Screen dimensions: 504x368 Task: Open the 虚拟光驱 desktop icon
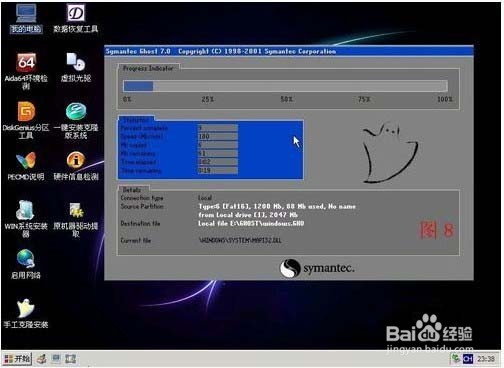76,68
